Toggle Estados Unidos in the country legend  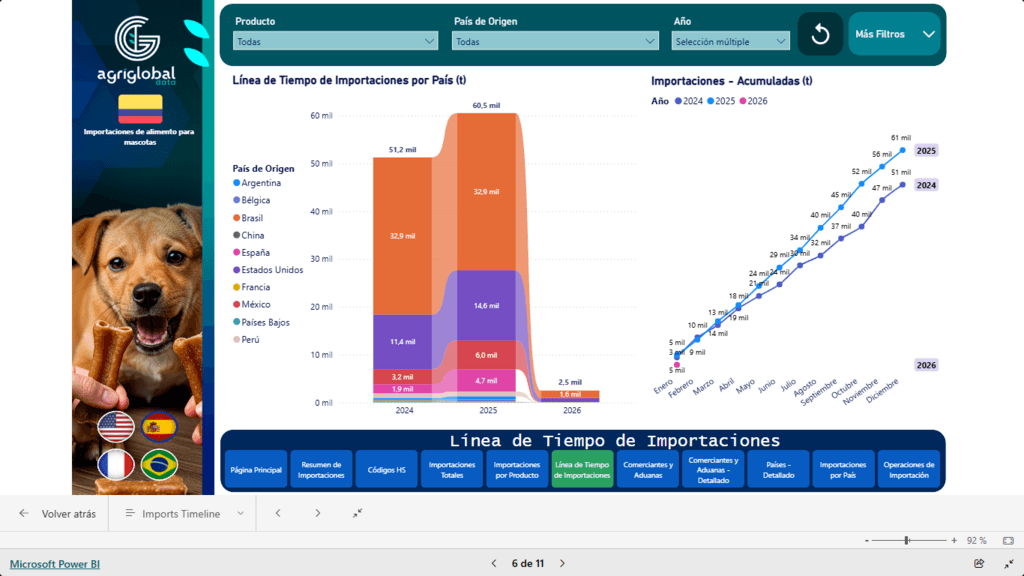(x=271, y=269)
